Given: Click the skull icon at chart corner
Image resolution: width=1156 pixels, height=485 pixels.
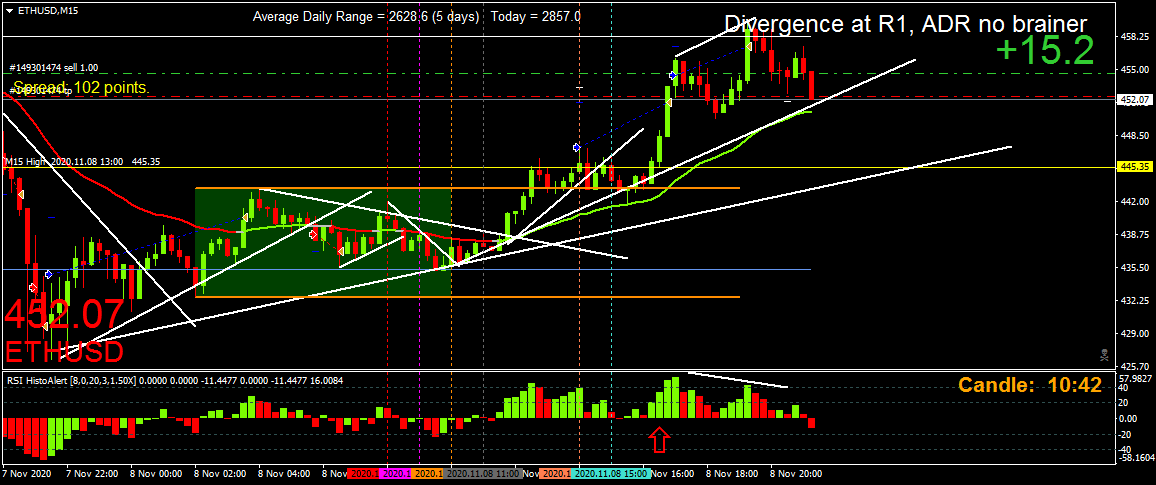Looking at the screenshot, I should 1104,355.
